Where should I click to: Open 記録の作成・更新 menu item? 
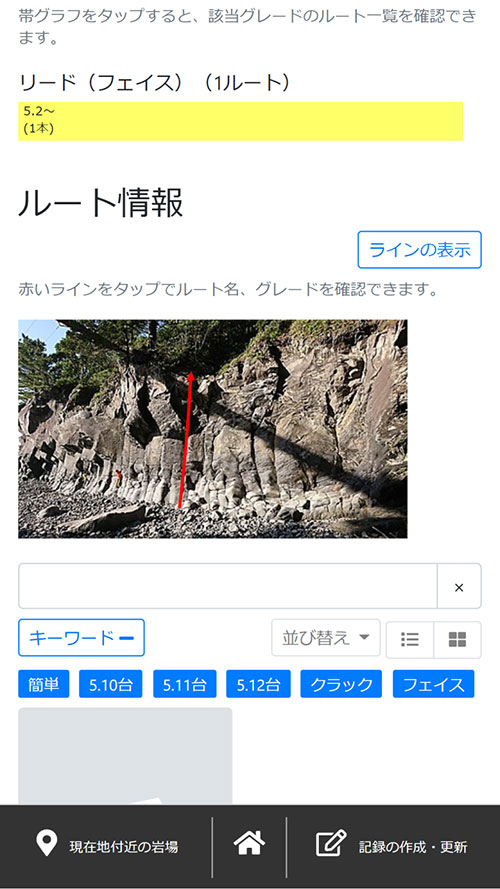413,847
